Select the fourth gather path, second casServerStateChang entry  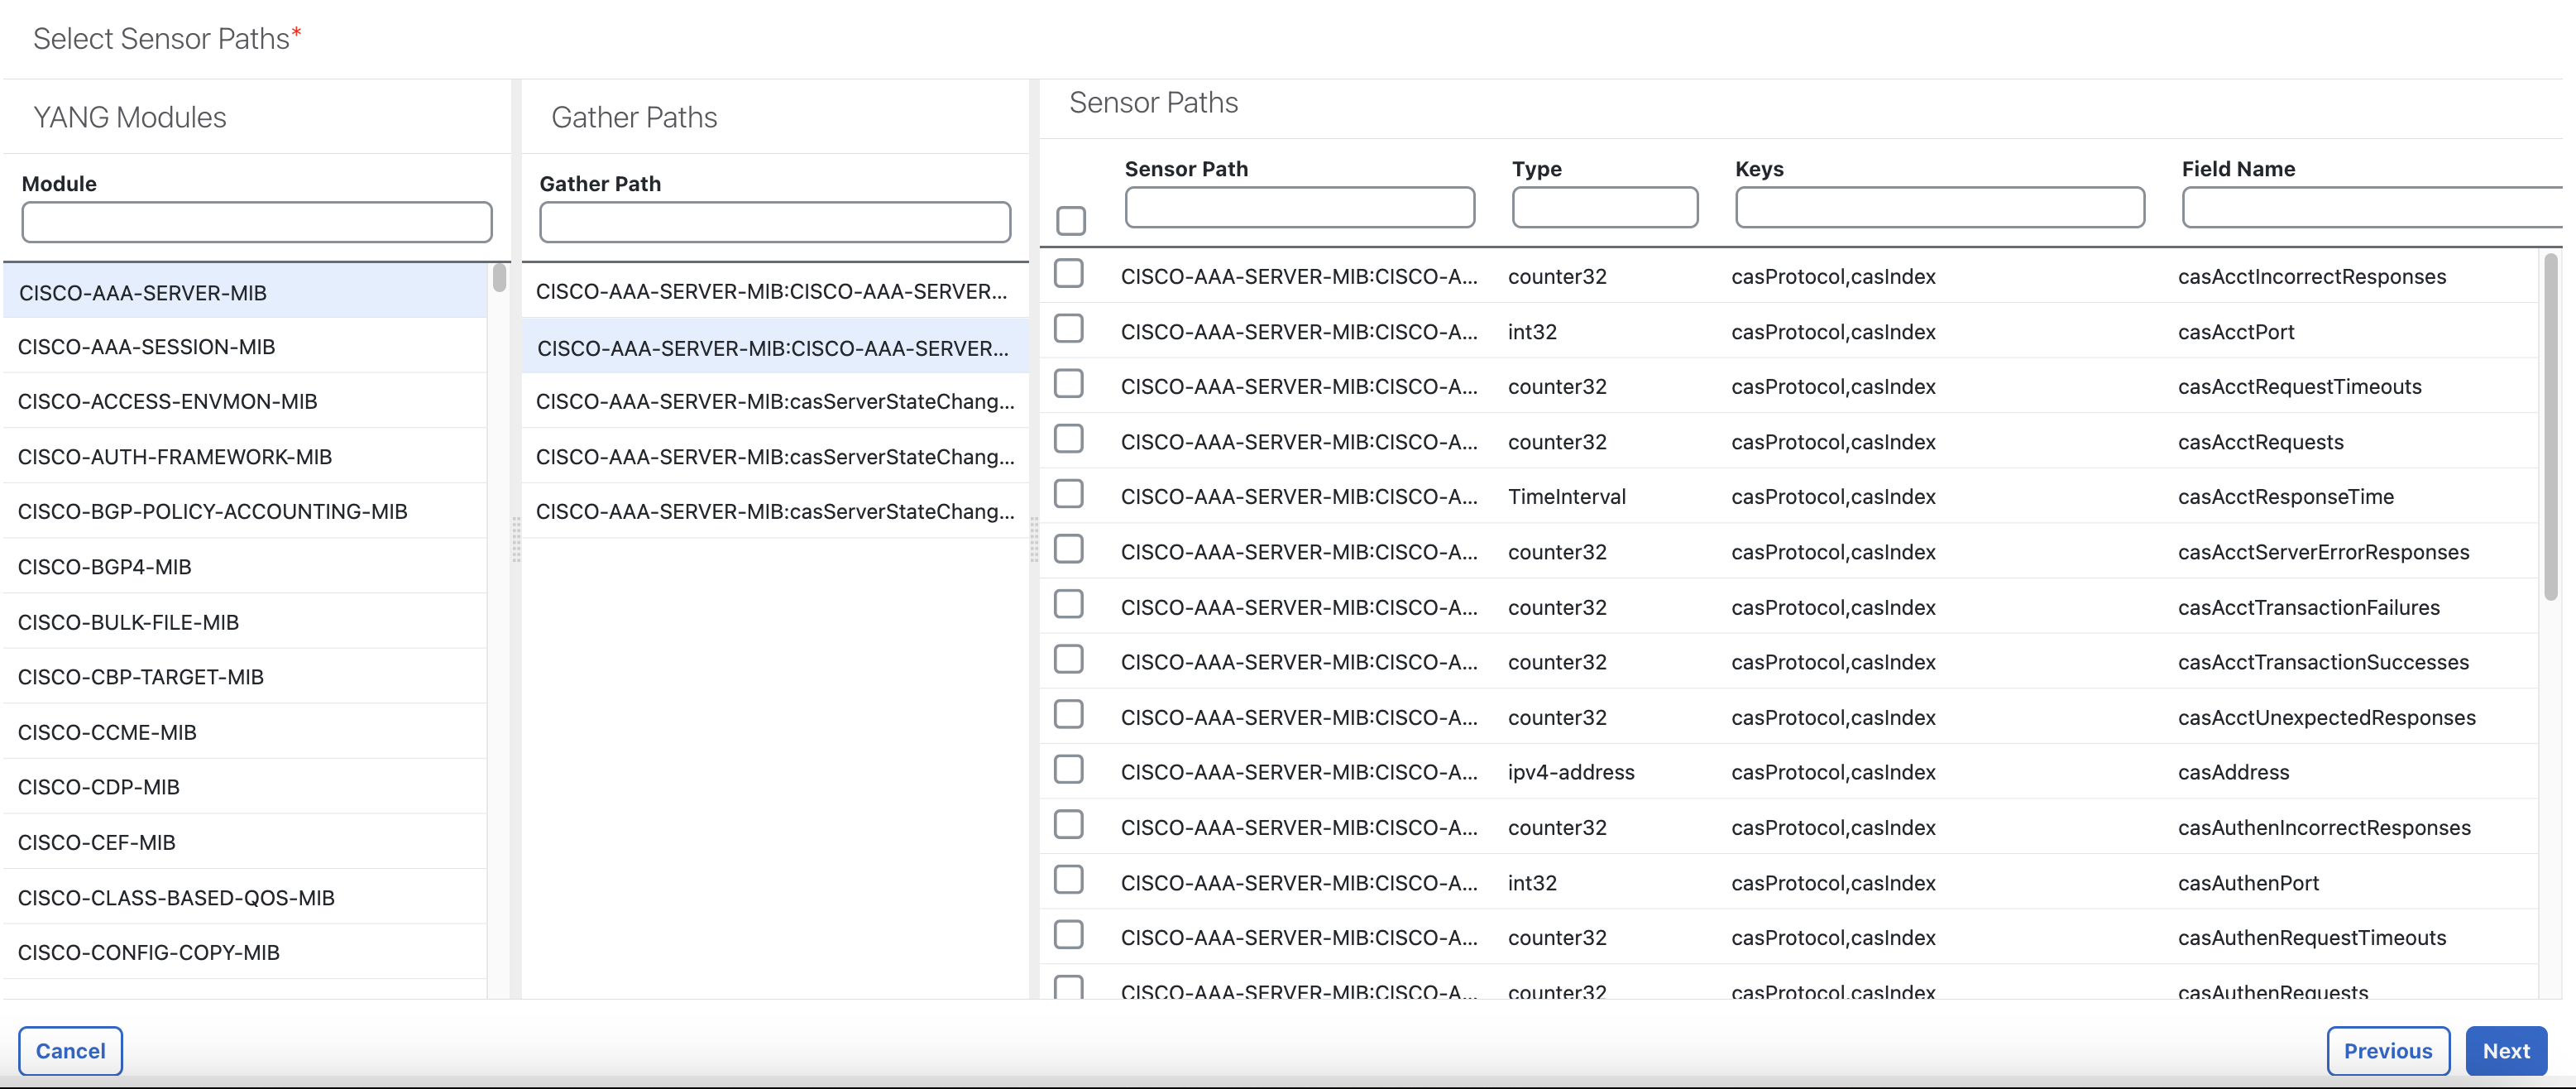(775, 457)
